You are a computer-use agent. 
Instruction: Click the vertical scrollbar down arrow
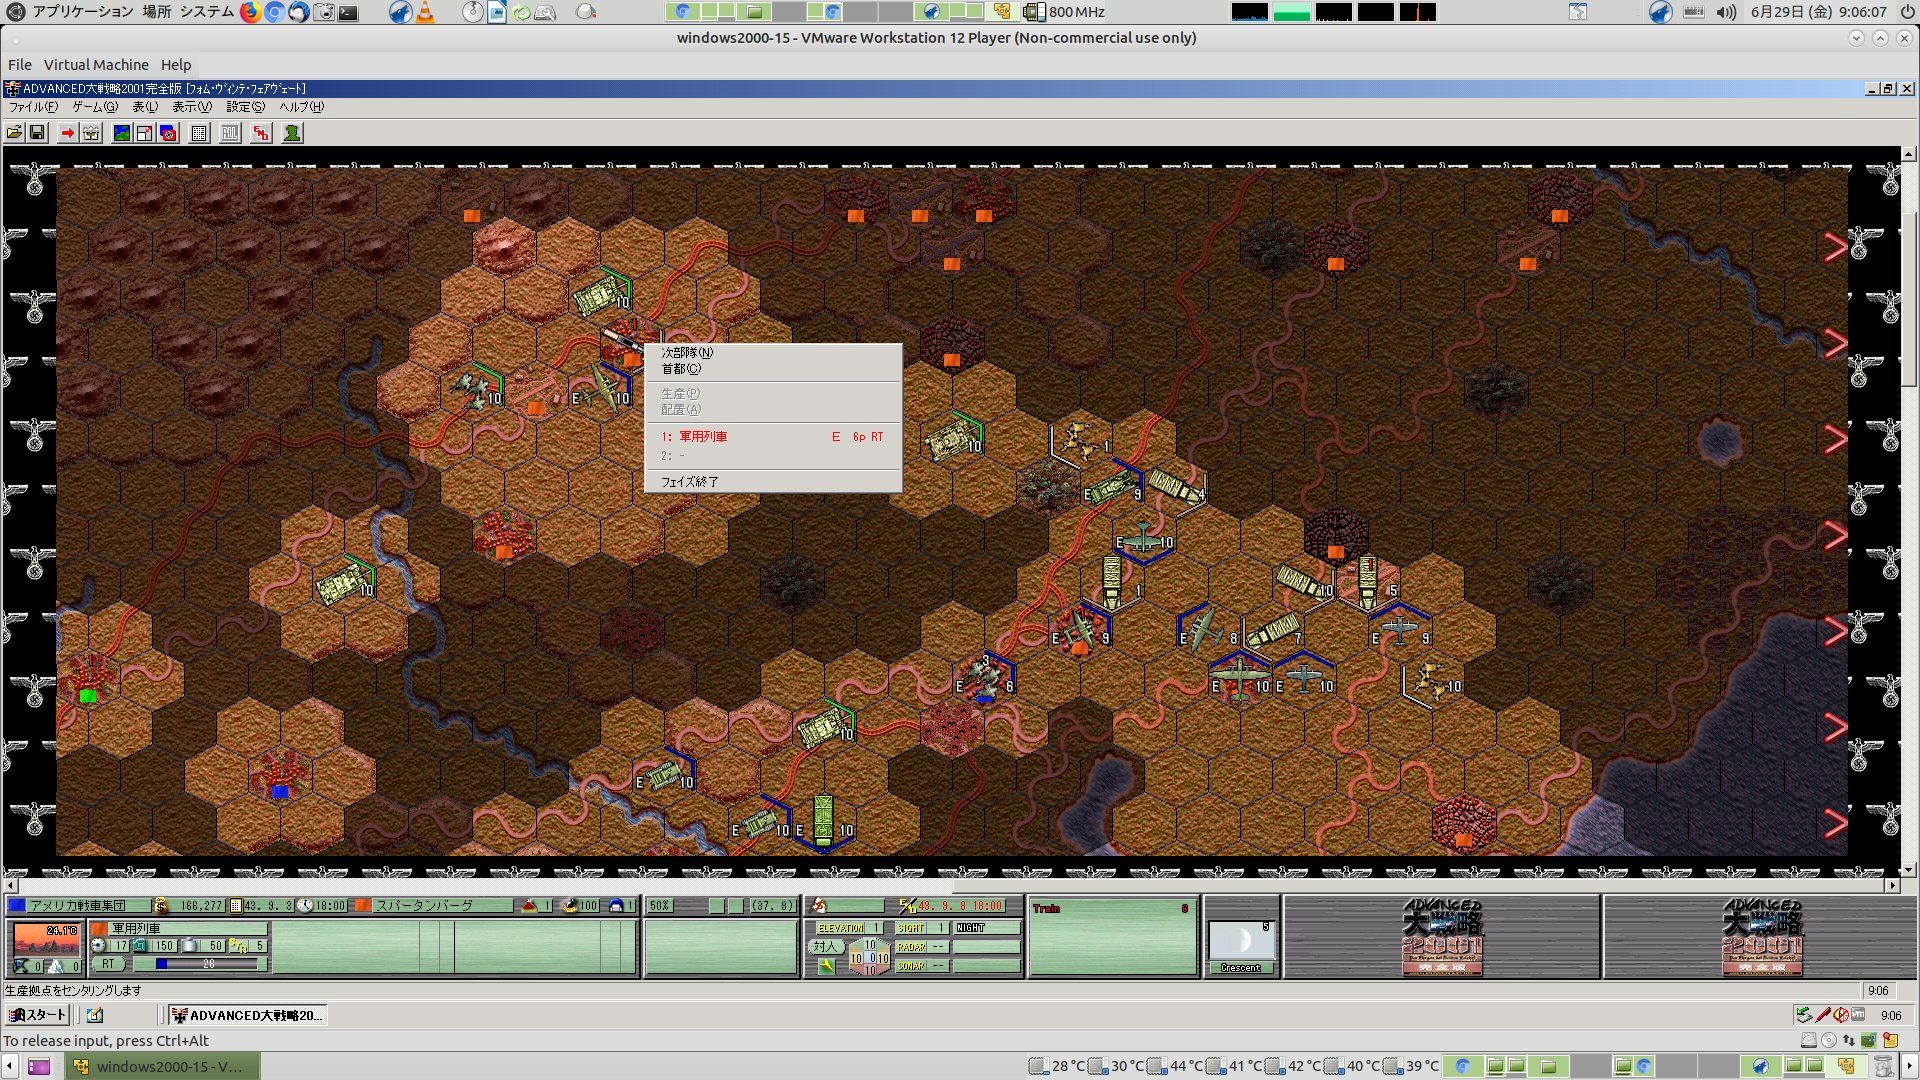1908,869
